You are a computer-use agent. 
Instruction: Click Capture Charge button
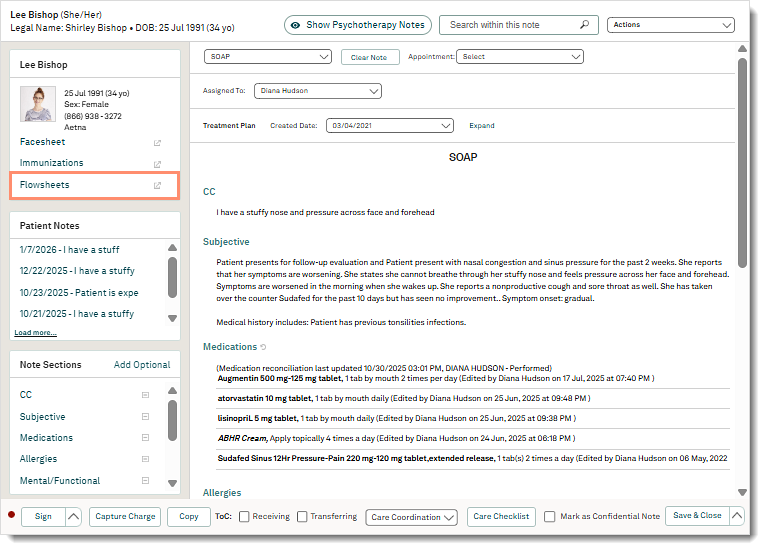tap(125, 516)
